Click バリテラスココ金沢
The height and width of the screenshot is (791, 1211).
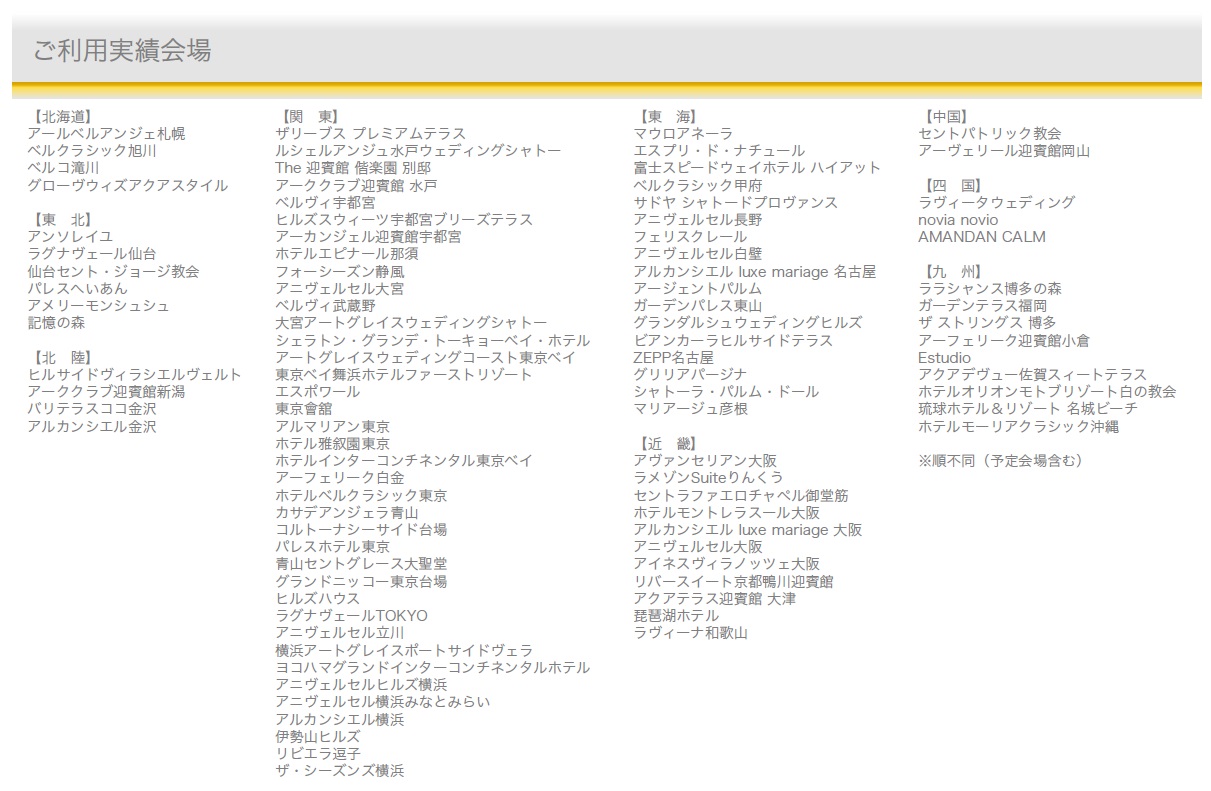[92, 408]
